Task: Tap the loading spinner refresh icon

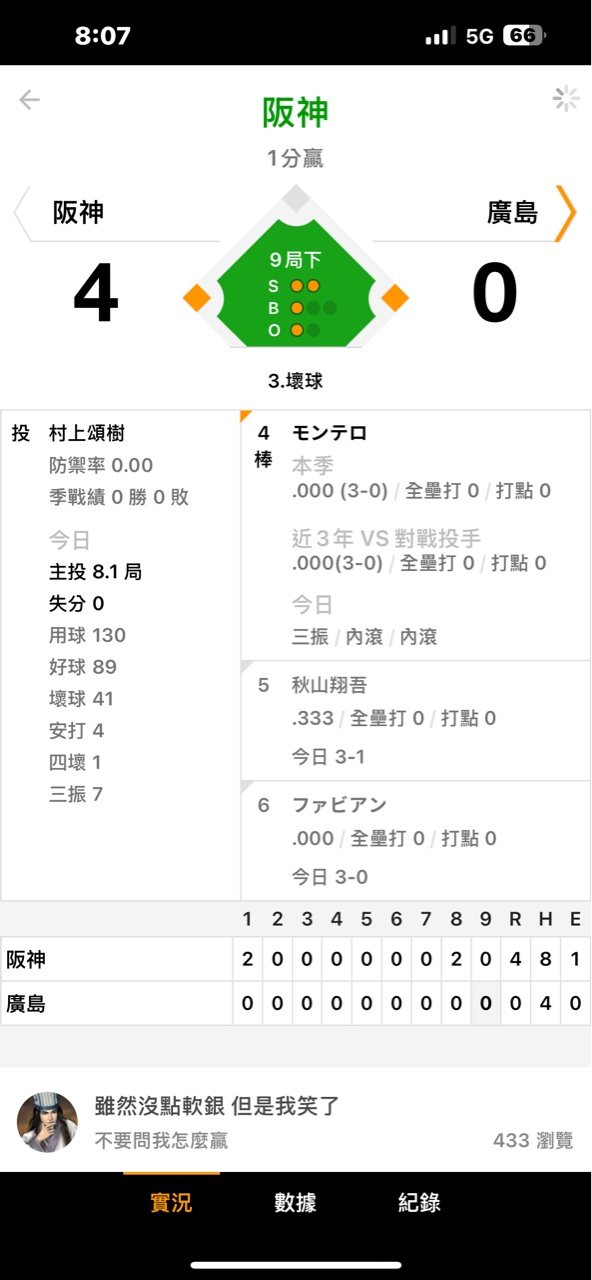Action: [566, 98]
